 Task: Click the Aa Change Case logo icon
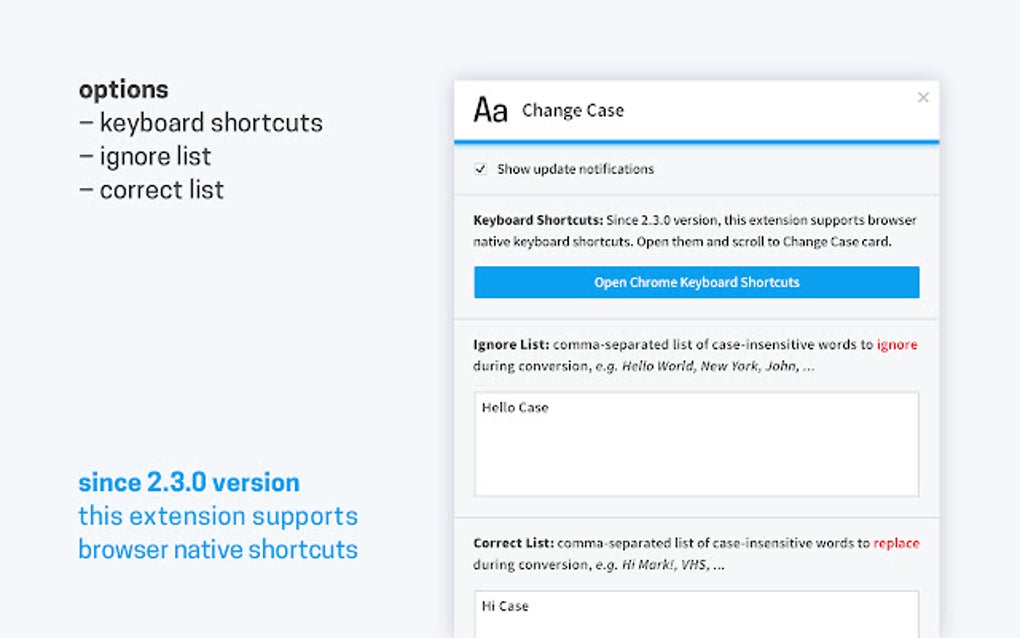point(490,110)
